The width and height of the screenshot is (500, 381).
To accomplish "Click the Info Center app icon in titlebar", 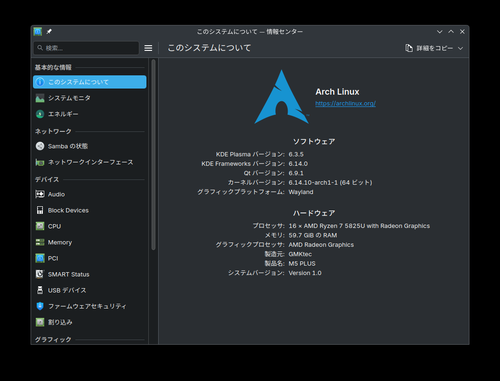I will point(38,31).
